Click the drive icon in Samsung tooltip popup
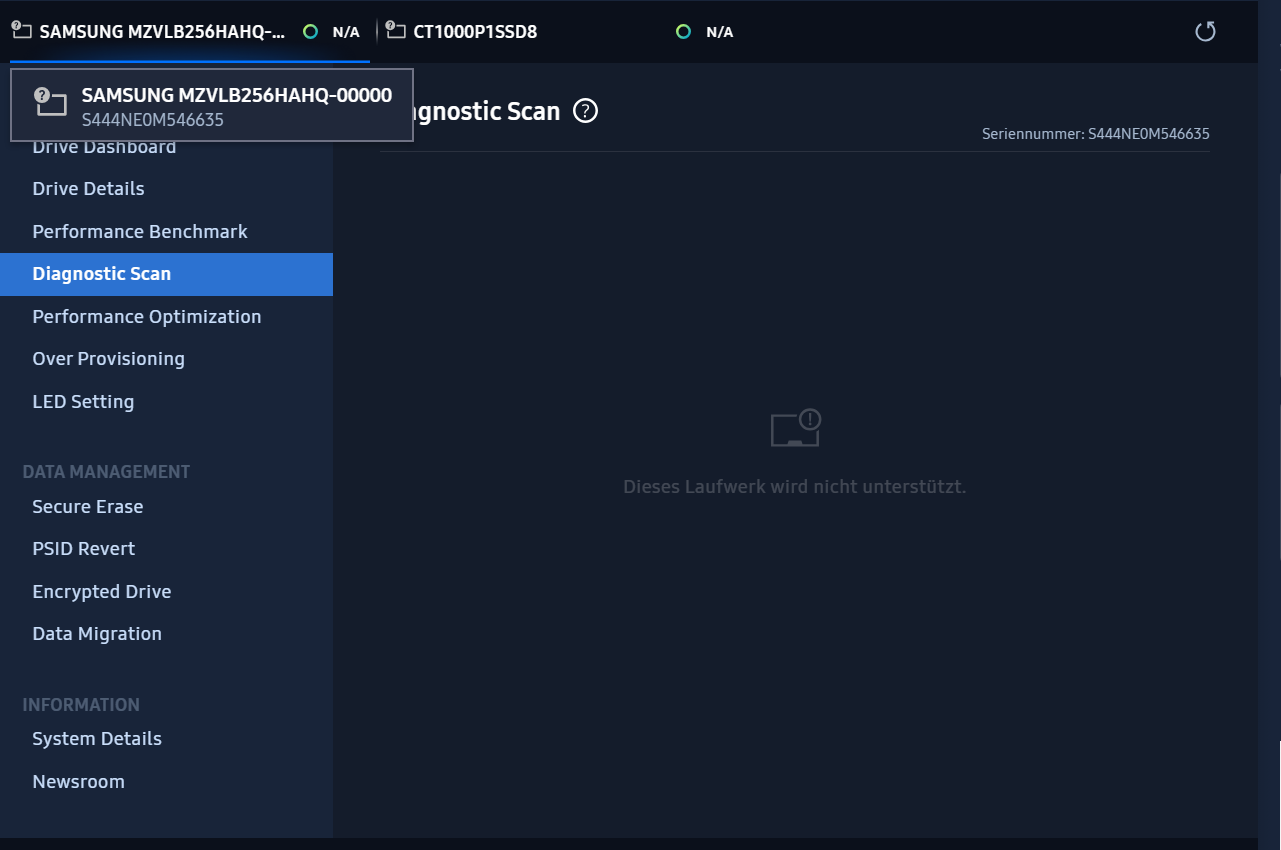This screenshot has width=1281, height=850. click(50, 102)
